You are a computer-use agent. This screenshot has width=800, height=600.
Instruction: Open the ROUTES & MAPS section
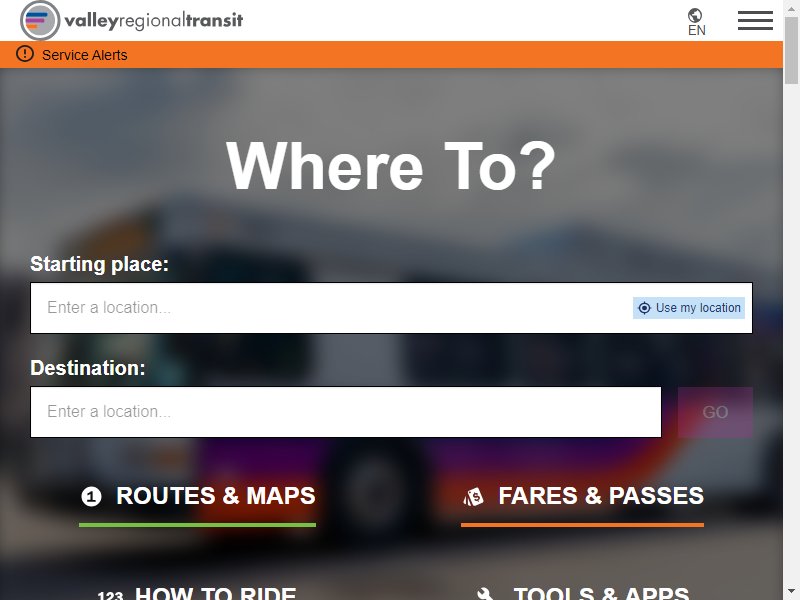(197, 497)
